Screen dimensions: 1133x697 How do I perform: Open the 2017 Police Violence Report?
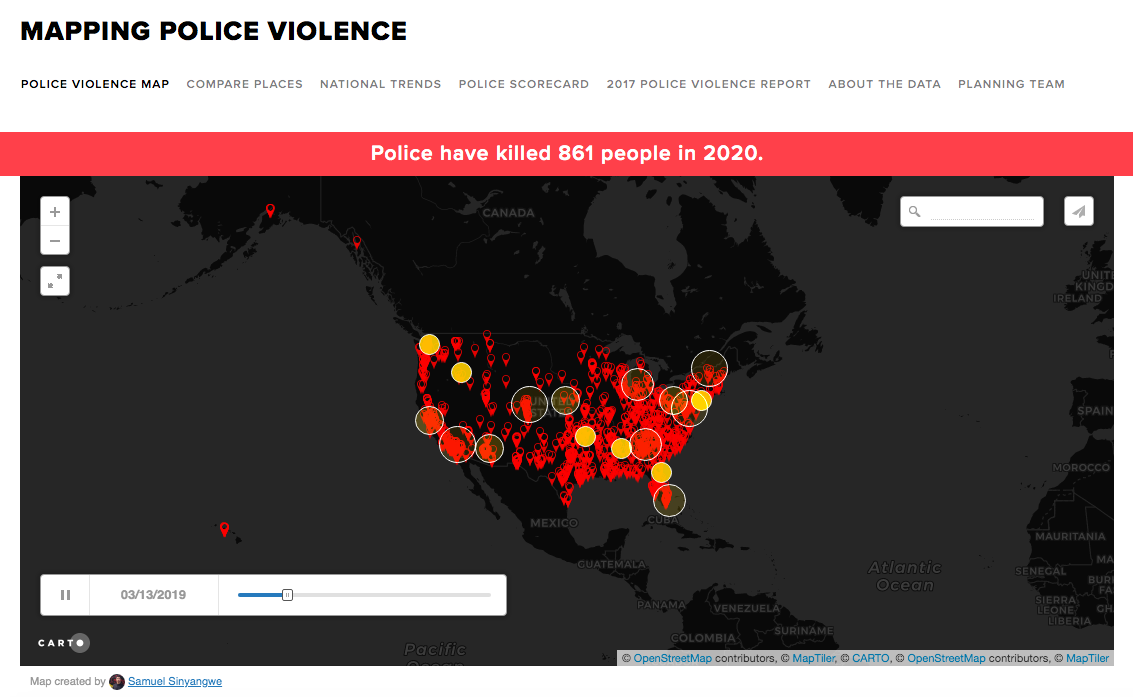click(x=708, y=84)
